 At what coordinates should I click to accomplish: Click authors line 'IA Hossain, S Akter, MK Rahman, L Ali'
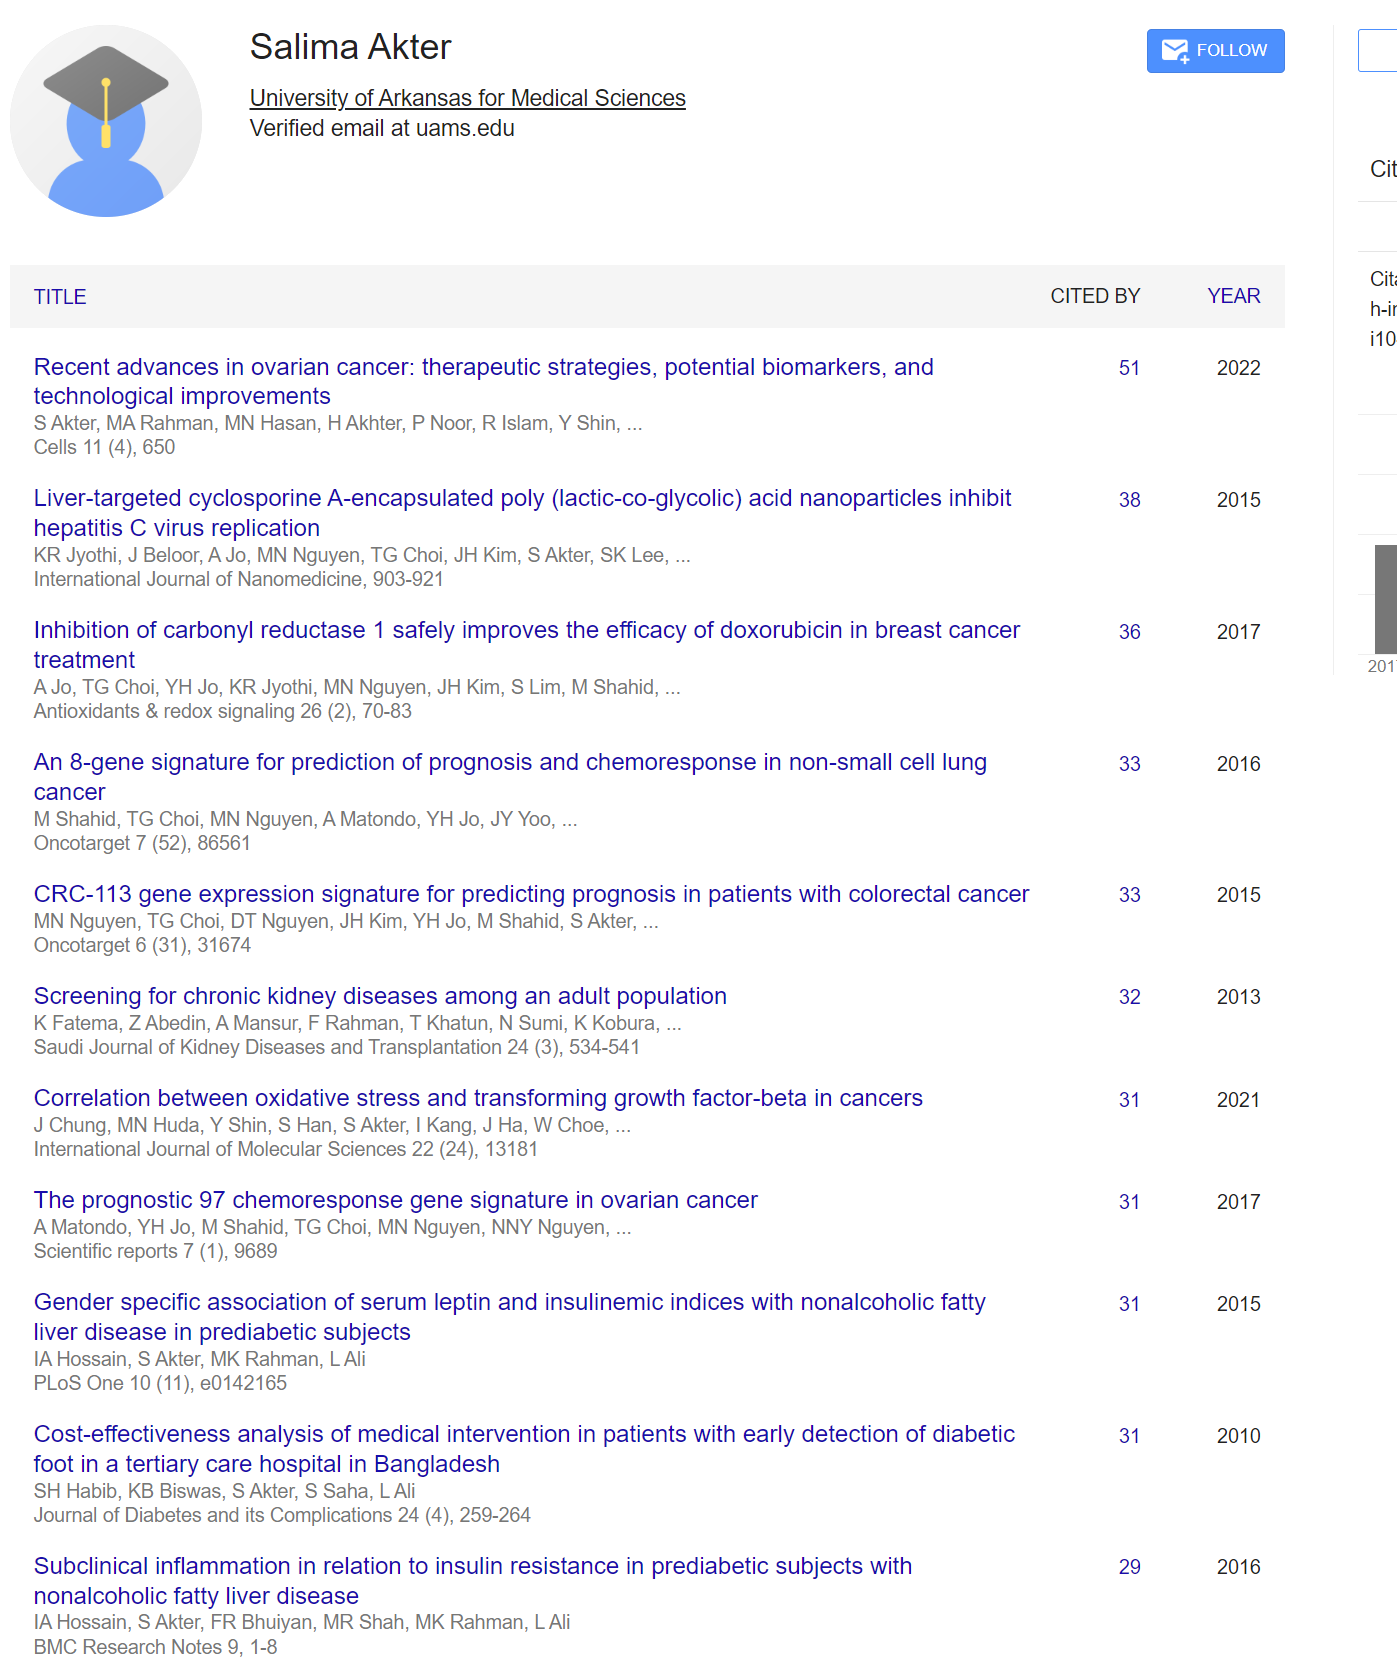coord(200,1359)
